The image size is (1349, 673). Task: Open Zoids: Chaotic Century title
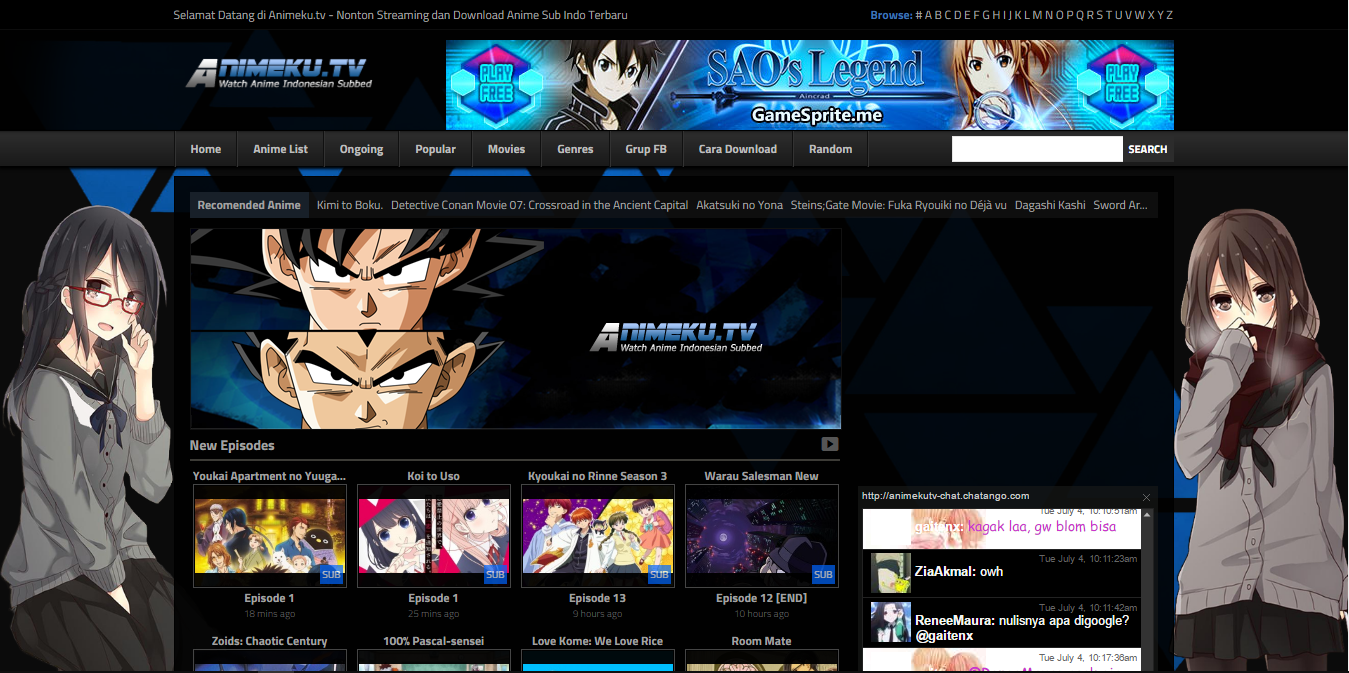point(270,641)
